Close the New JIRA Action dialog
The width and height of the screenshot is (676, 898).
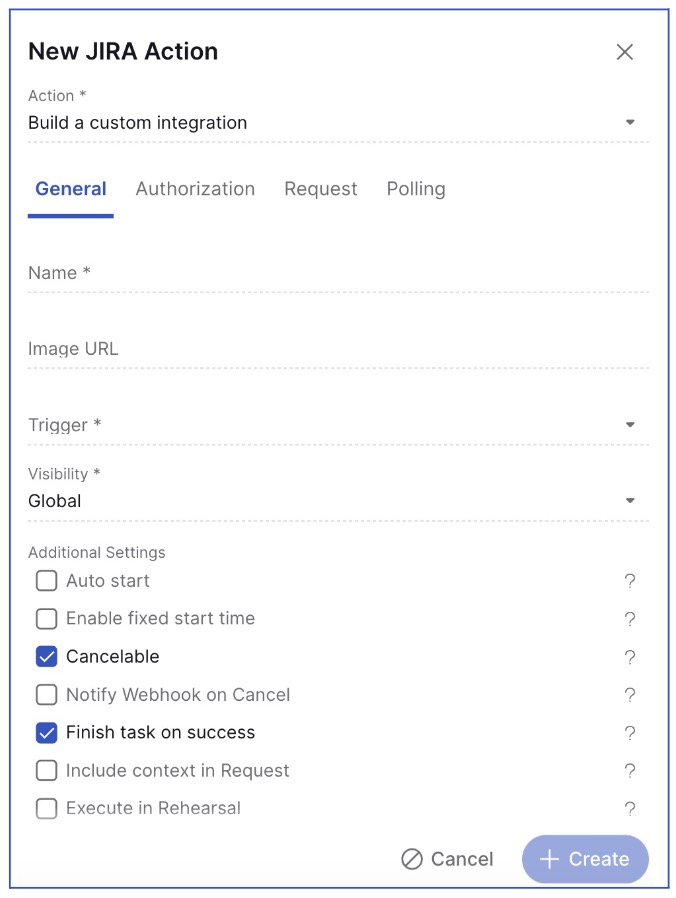coord(625,52)
